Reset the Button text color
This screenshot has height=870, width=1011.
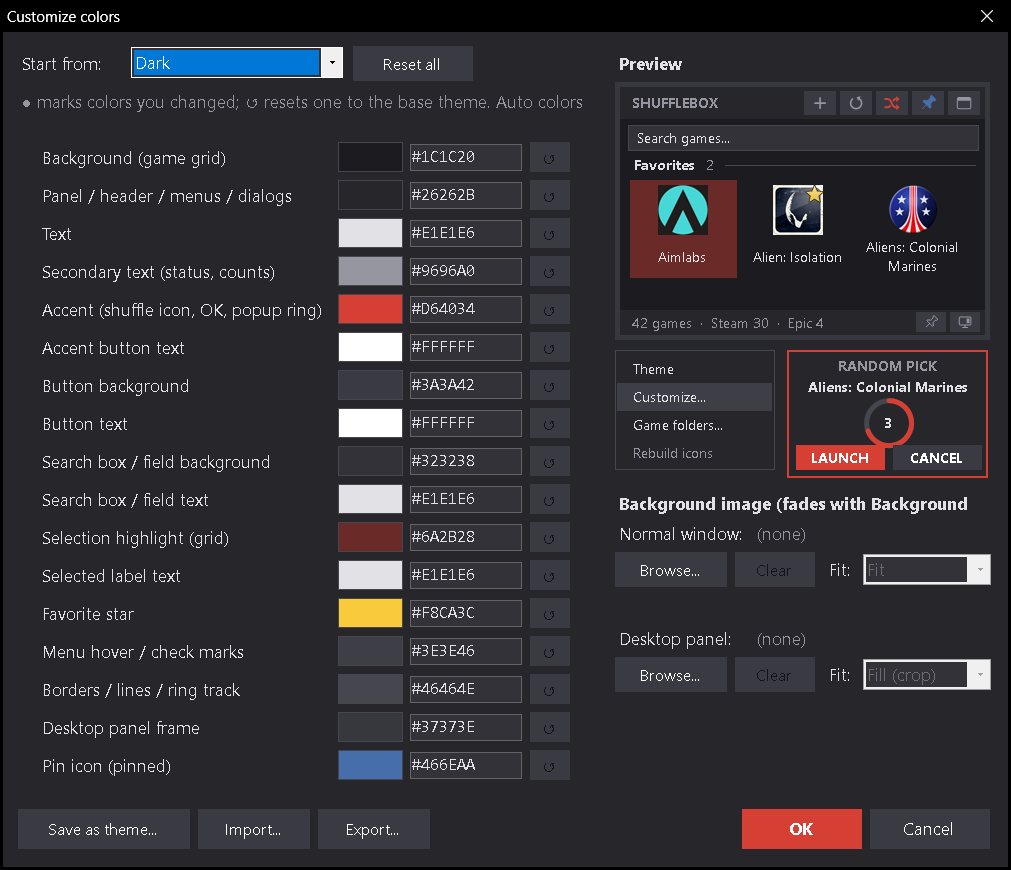(x=549, y=424)
